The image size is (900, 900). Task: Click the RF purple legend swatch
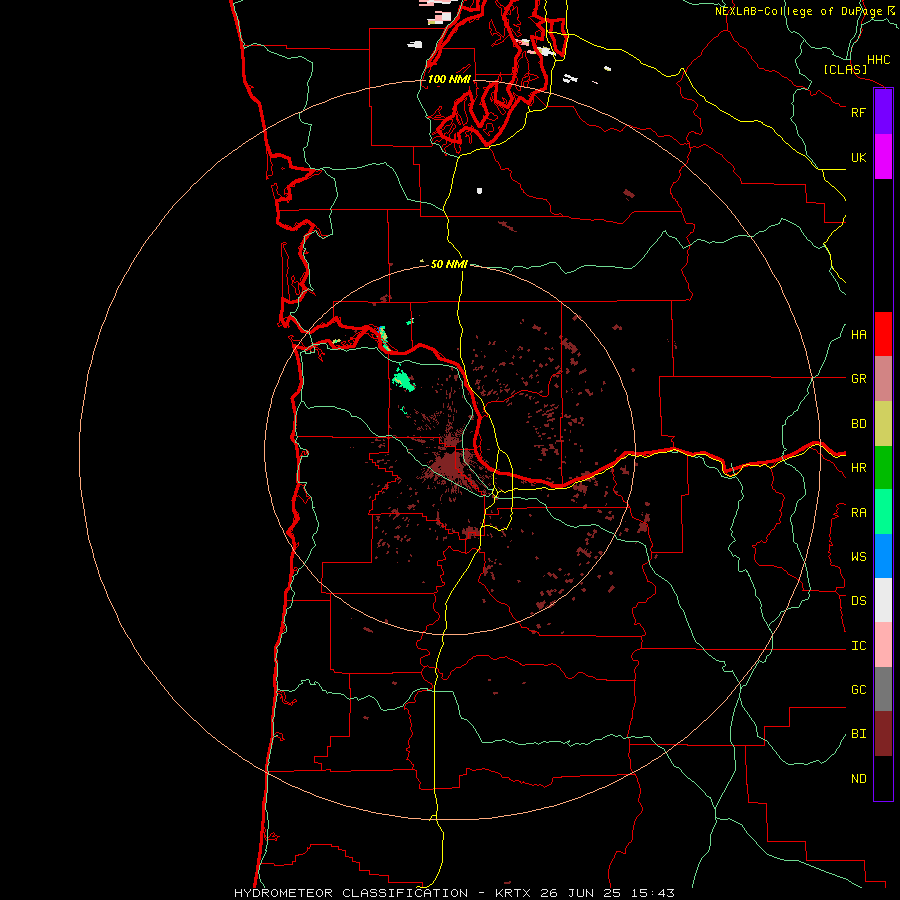pos(883,112)
